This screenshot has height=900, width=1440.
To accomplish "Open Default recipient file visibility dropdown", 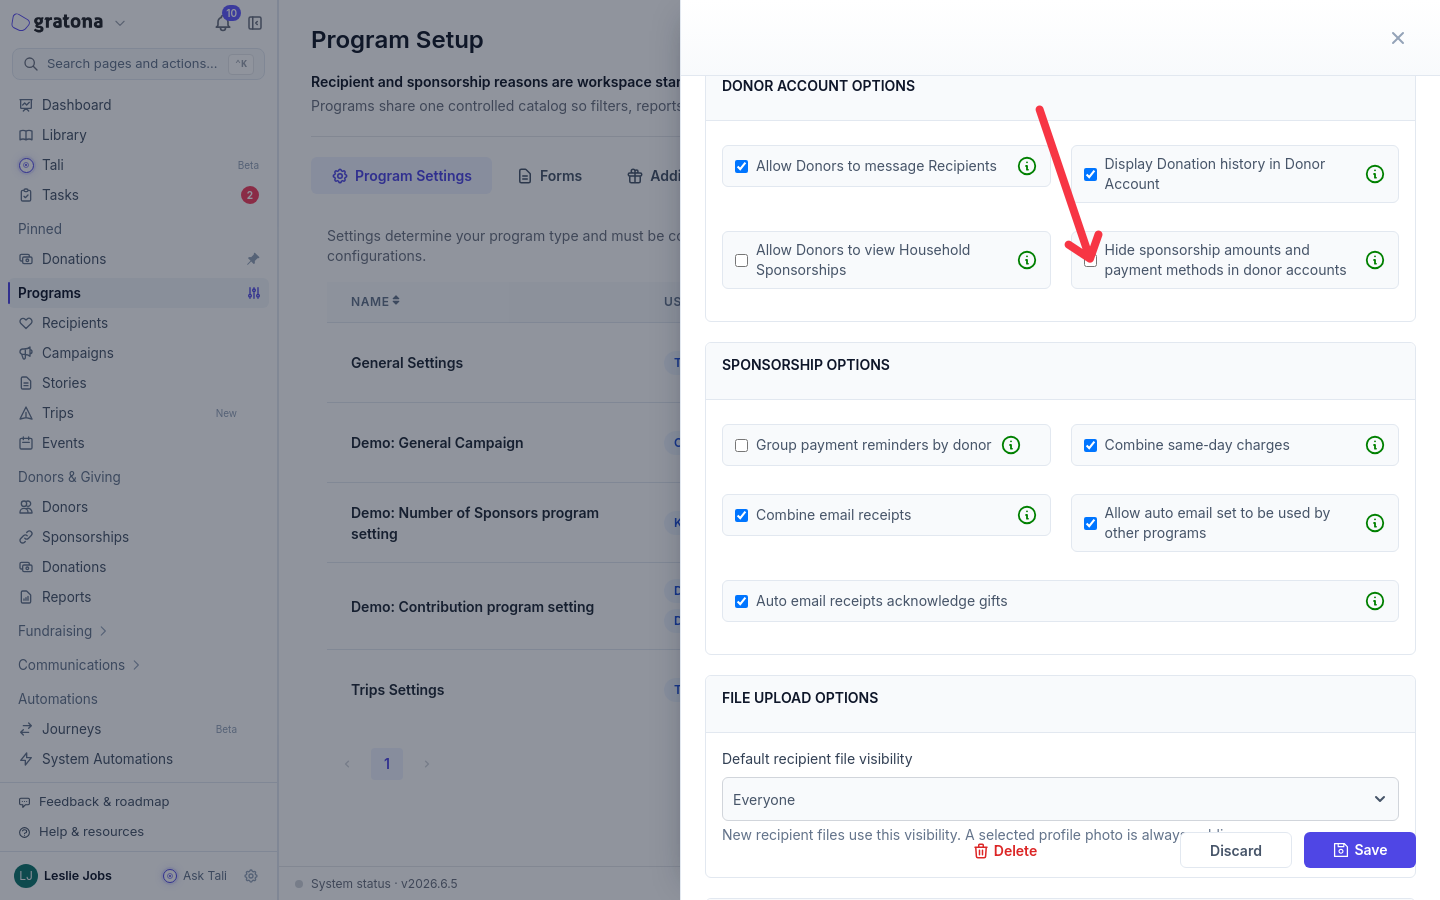I will pos(1060,800).
